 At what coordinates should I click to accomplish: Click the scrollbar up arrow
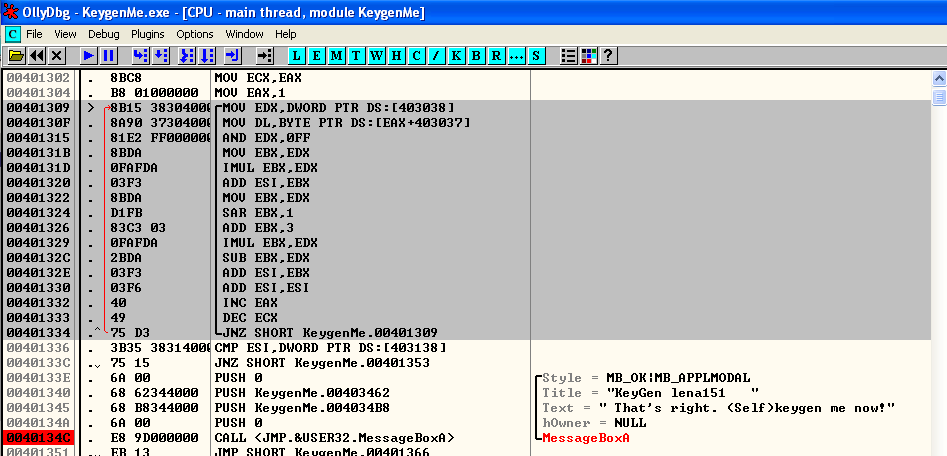click(x=939, y=78)
